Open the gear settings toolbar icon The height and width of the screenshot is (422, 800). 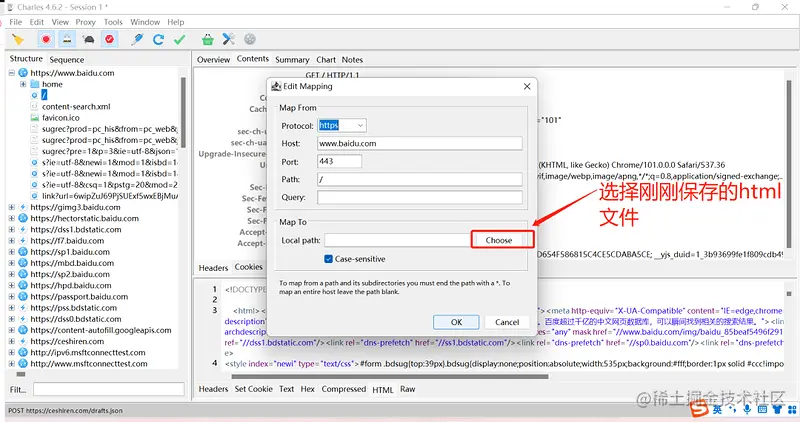[x=249, y=39]
